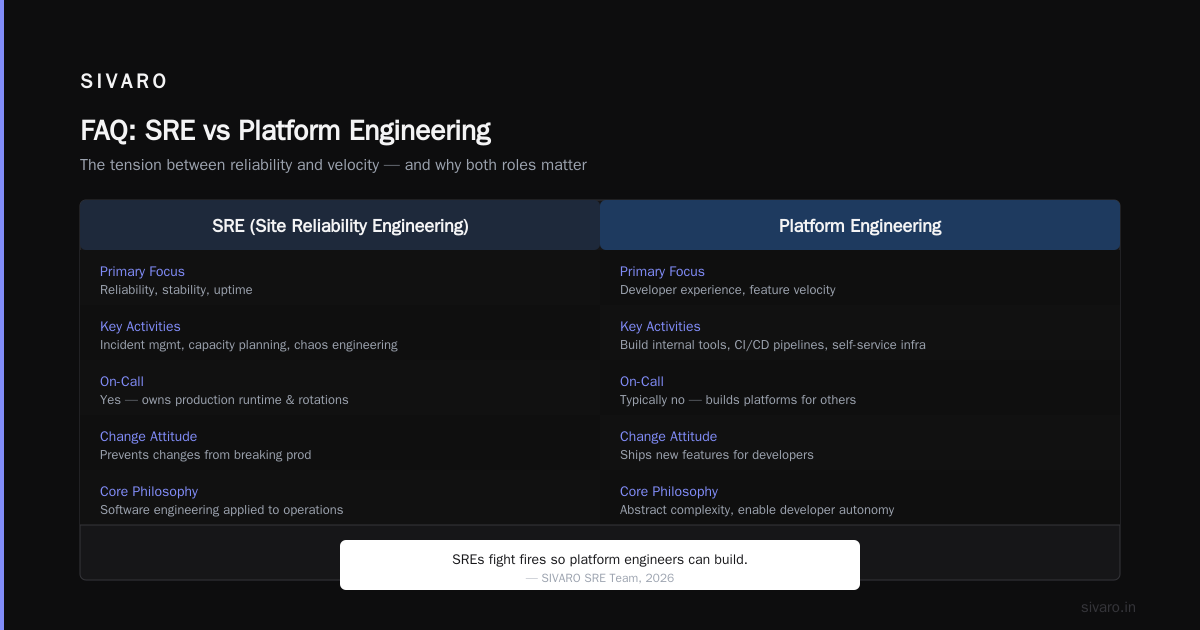
Task: Click the SRE (Site Reliability Engineering) column header
Action: [340, 225]
